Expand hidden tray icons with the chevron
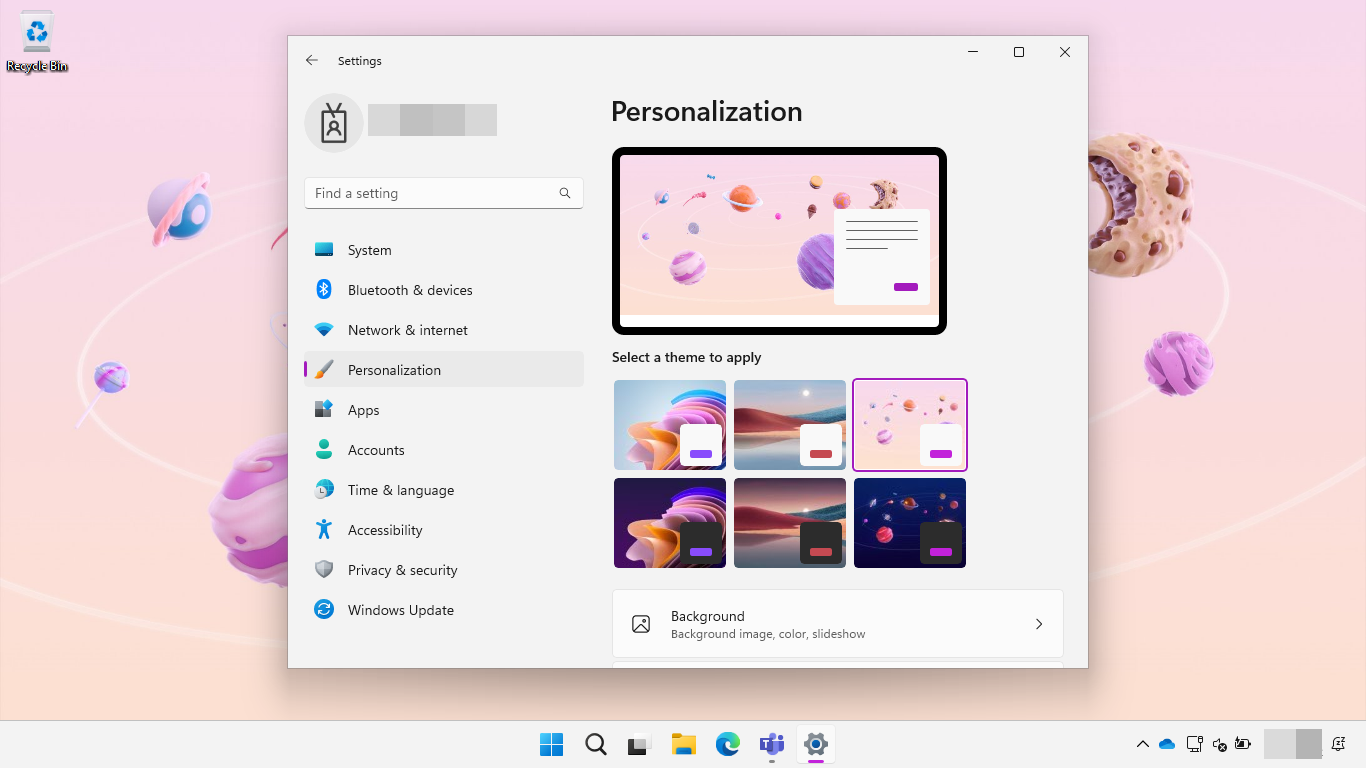The width and height of the screenshot is (1366, 768). (1141, 744)
